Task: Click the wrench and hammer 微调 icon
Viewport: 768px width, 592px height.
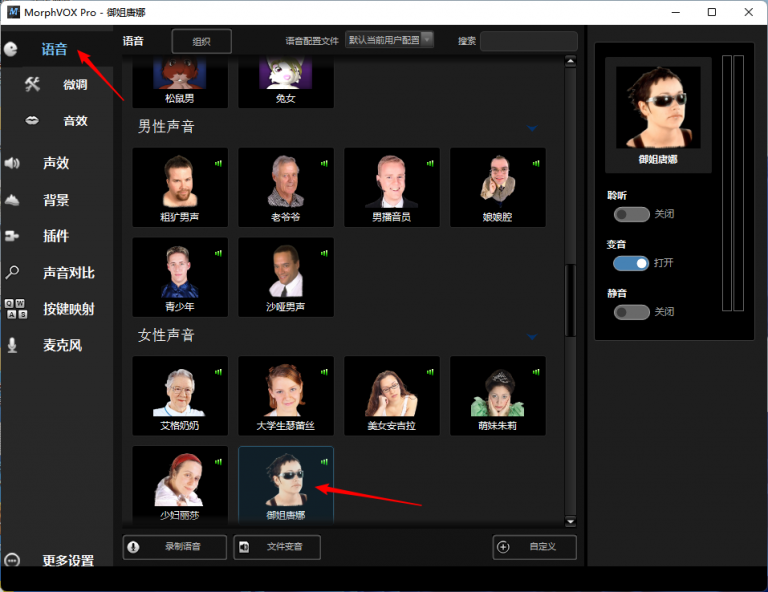Action: (x=32, y=84)
